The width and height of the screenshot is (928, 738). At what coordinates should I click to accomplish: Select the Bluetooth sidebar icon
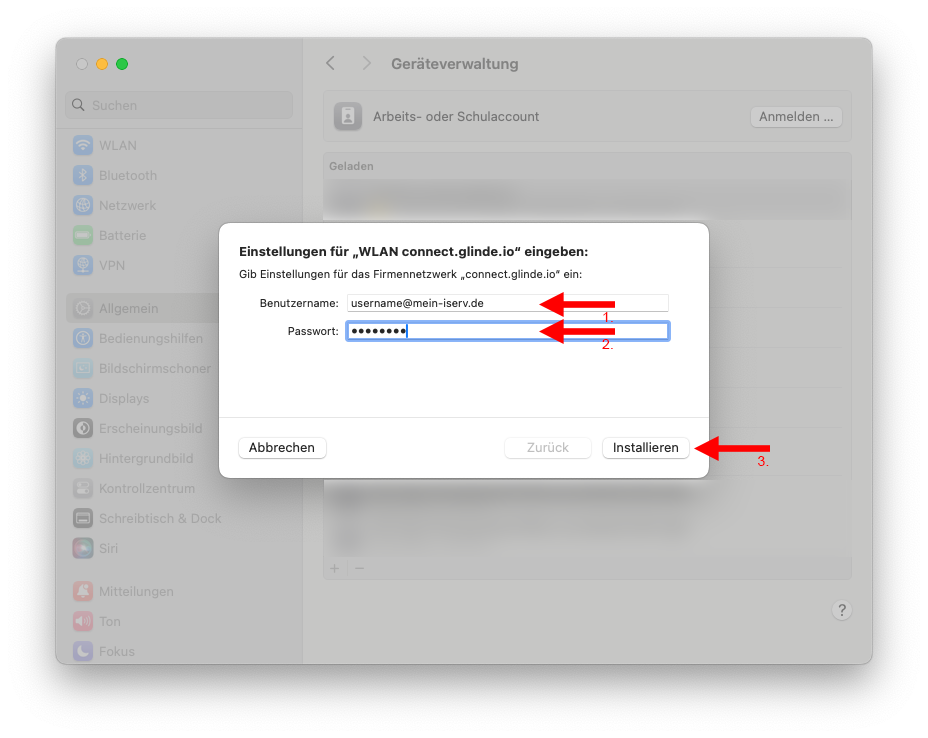click(83, 176)
